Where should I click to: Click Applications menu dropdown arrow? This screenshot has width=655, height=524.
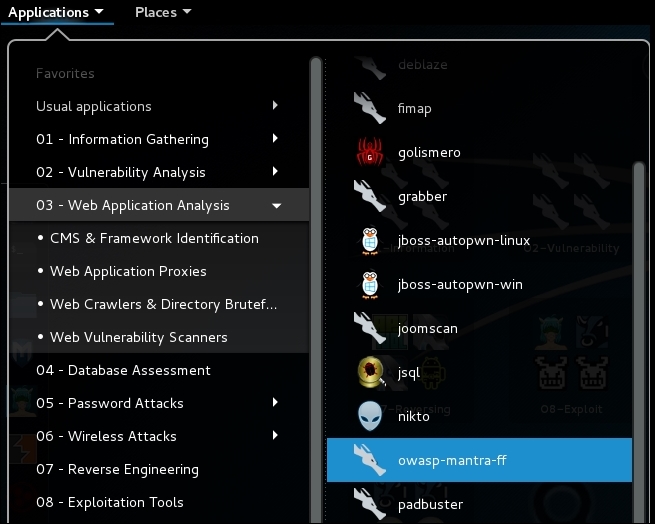[x=99, y=12]
